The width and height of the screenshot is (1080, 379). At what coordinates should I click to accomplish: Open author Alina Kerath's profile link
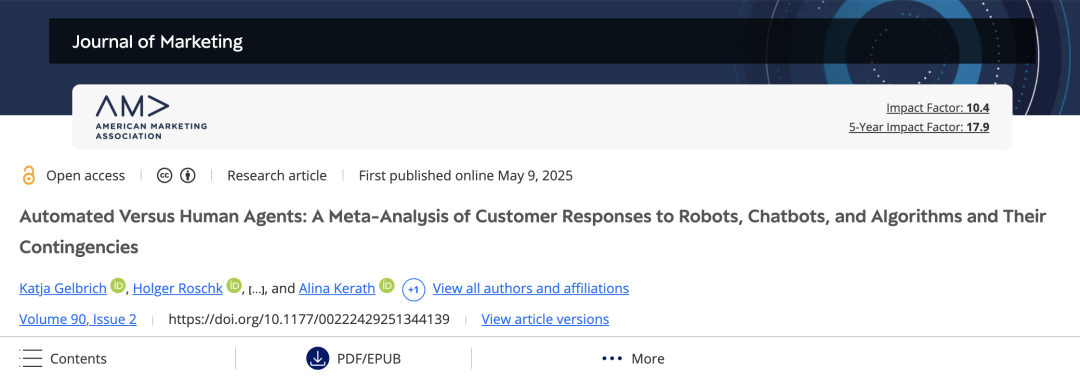tap(337, 288)
